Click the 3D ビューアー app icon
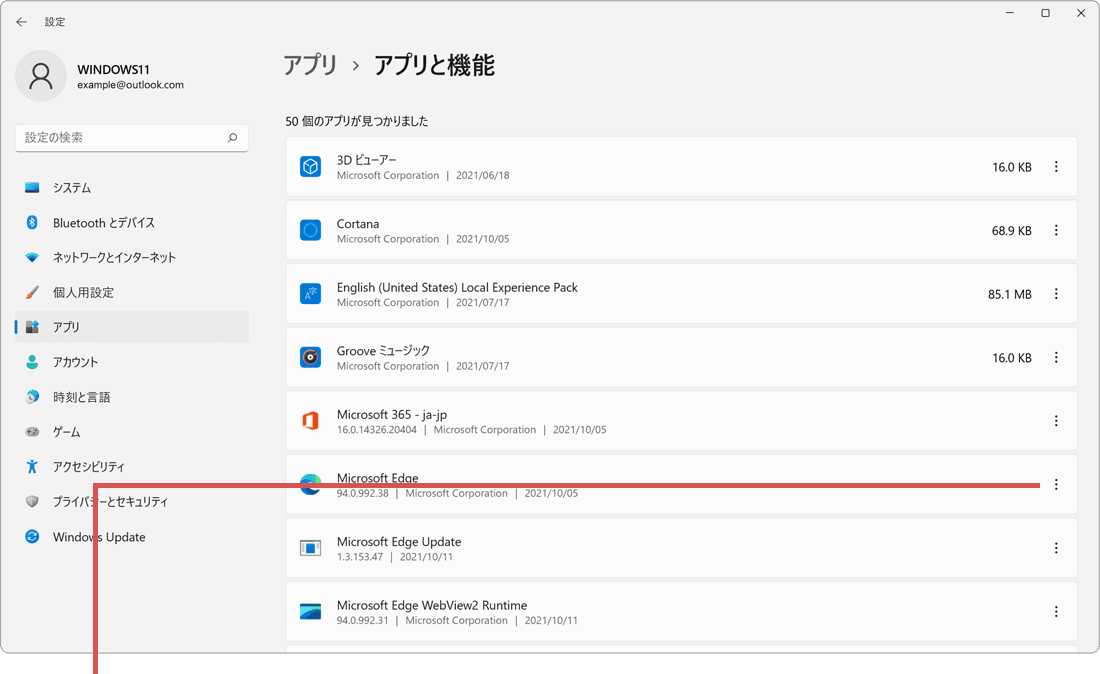 pyautogui.click(x=310, y=166)
